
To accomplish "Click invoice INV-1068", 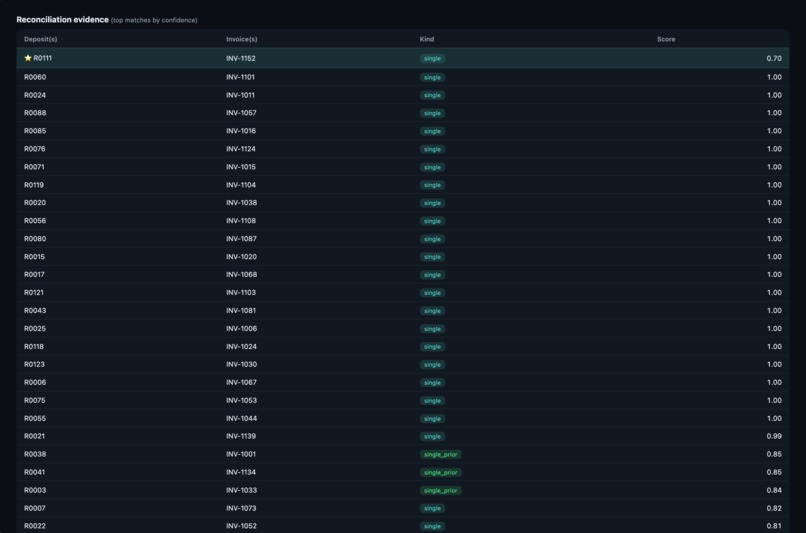I will tap(241, 274).
